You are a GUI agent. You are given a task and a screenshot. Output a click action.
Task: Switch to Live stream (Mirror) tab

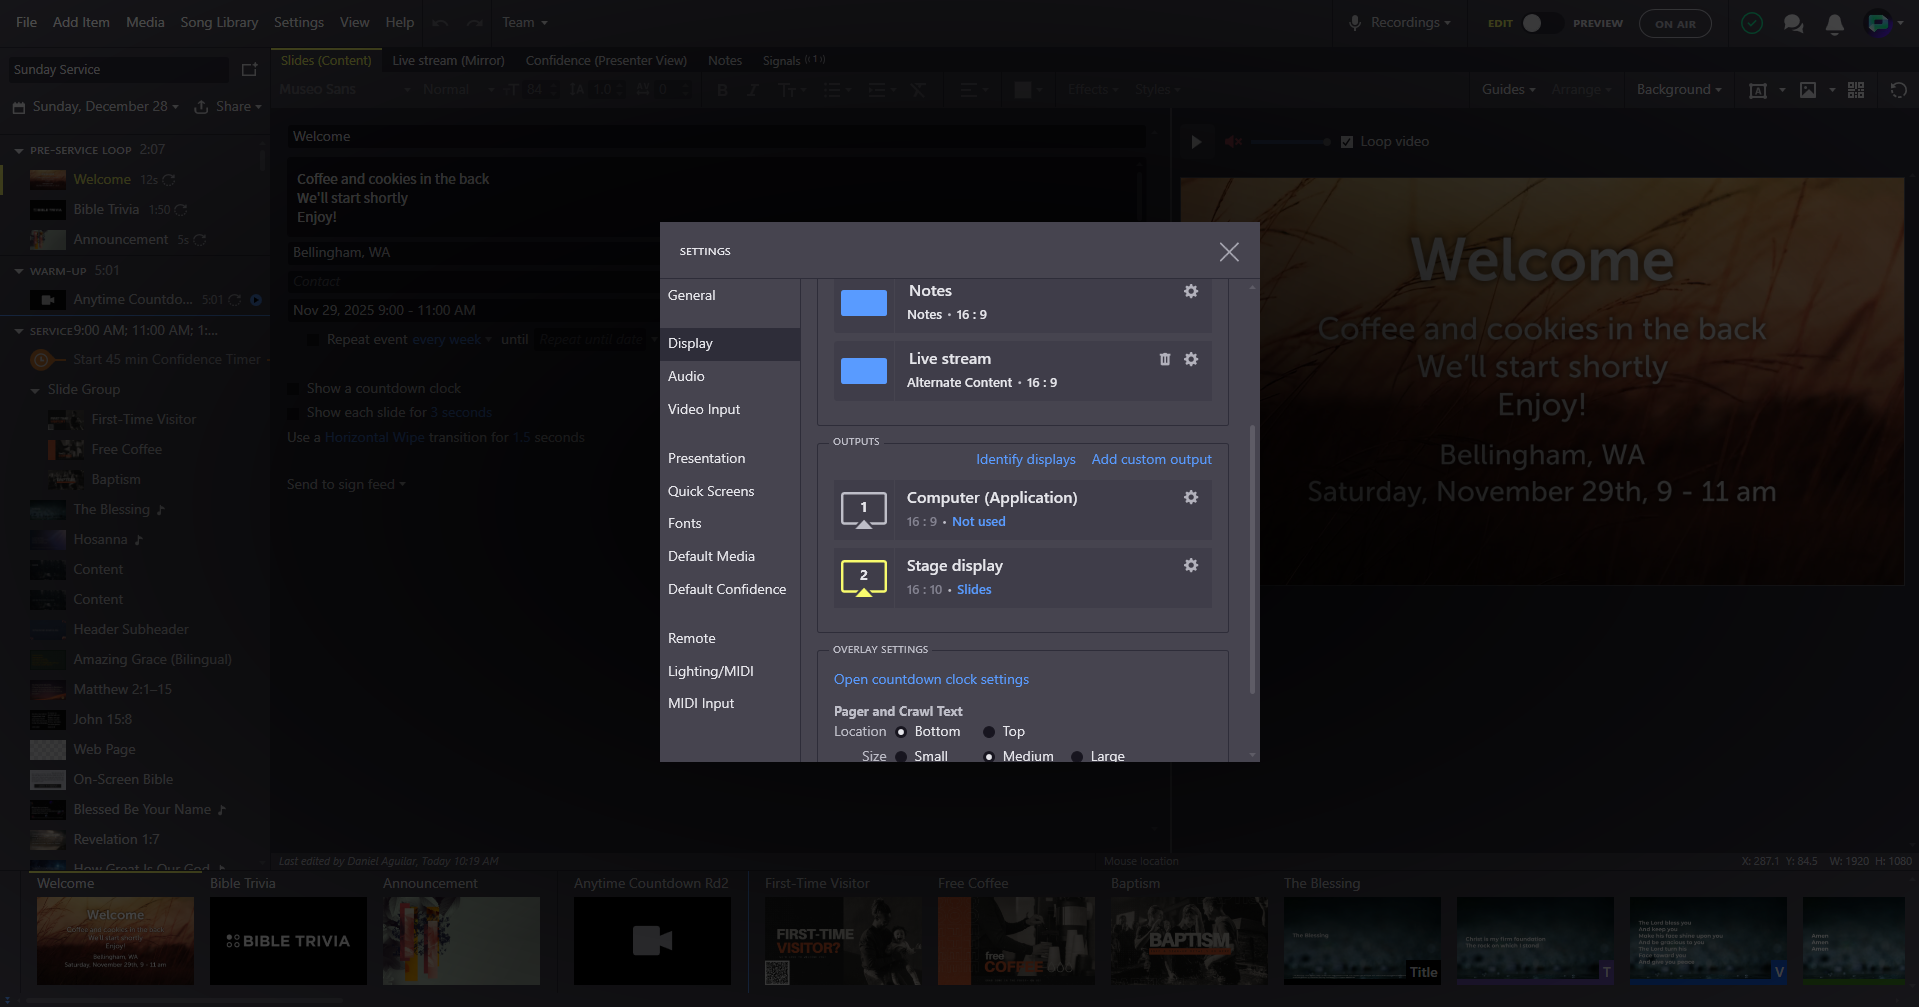pos(448,60)
